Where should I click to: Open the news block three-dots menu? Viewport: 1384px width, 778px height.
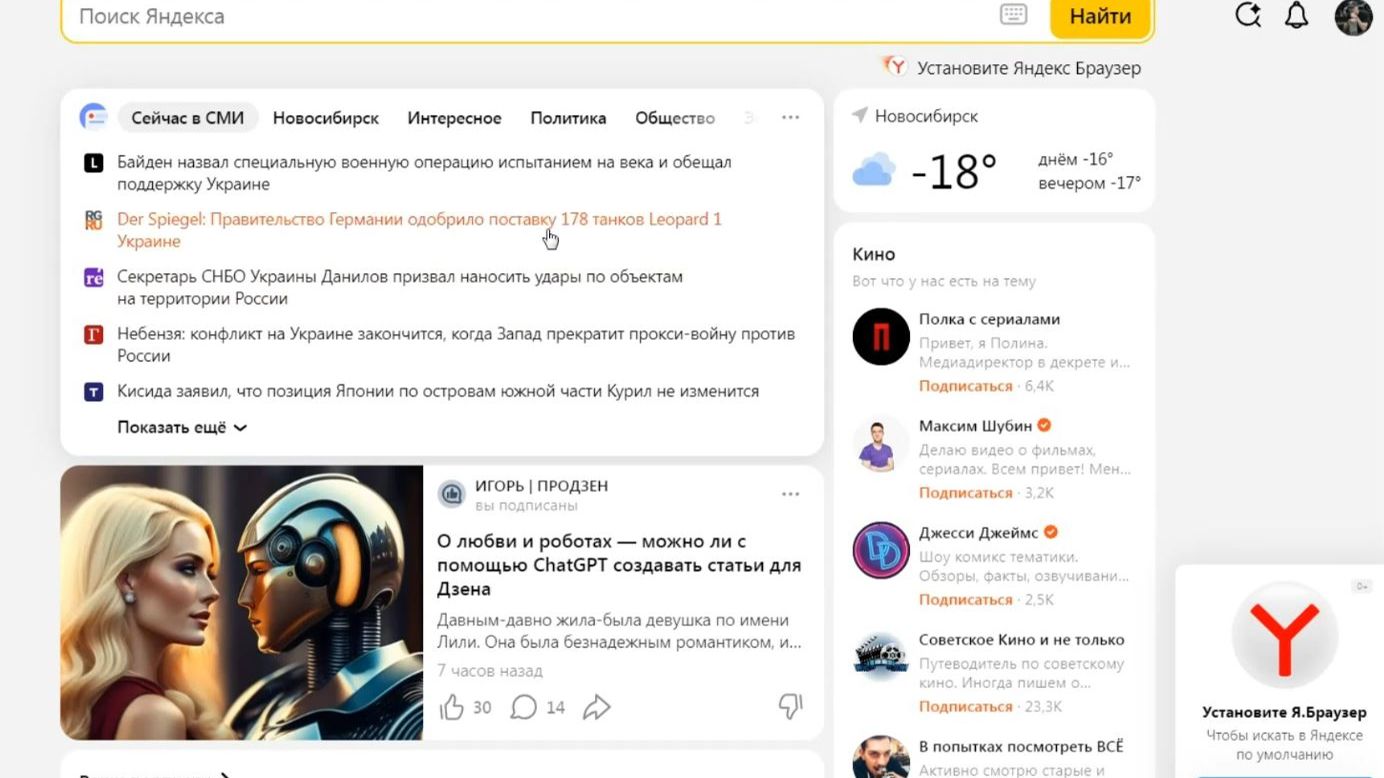[790, 118]
